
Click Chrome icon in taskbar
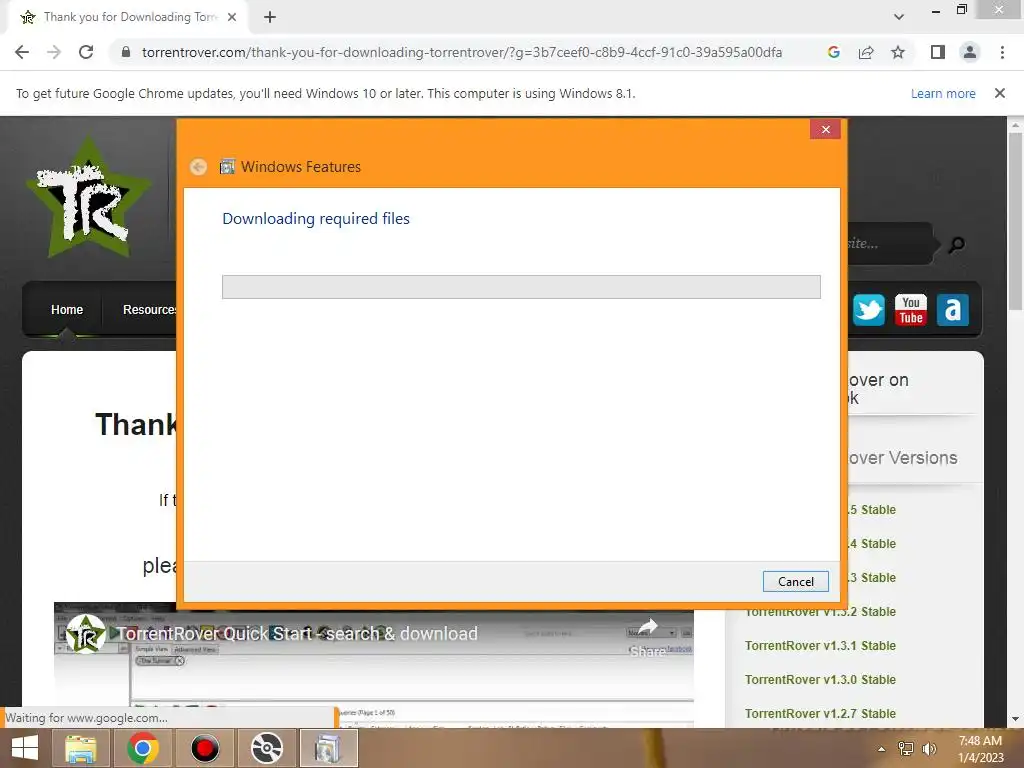click(x=143, y=748)
